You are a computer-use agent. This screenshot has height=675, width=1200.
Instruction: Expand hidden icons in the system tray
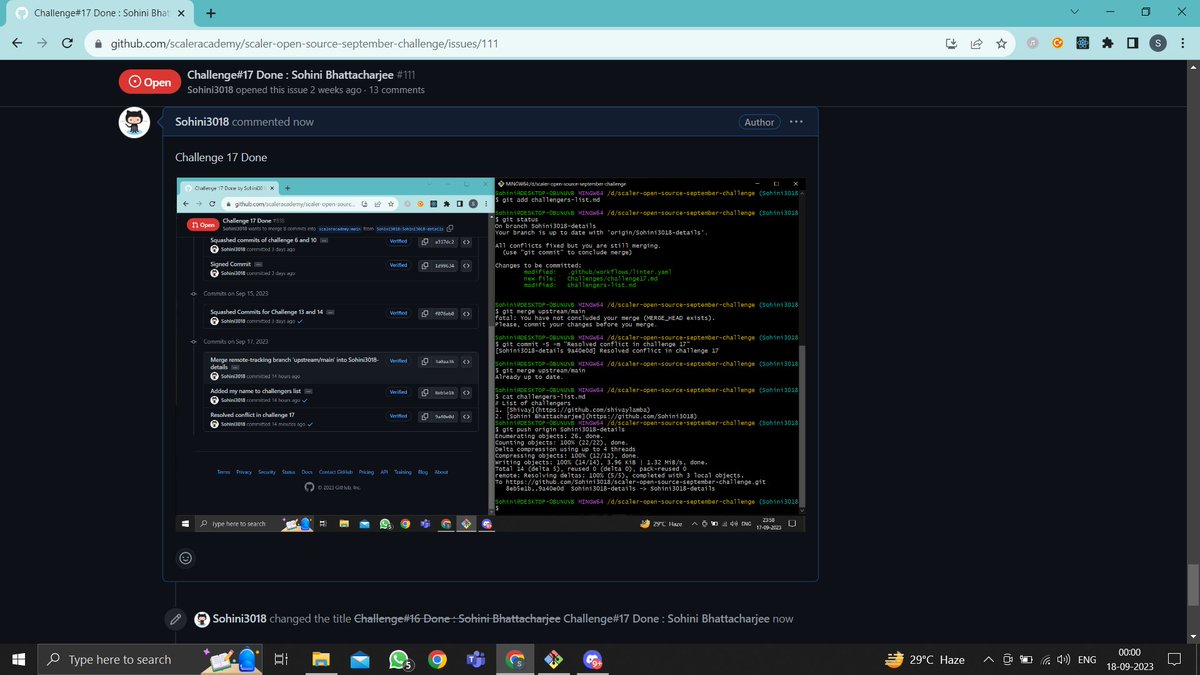pyautogui.click(x=989, y=659)
